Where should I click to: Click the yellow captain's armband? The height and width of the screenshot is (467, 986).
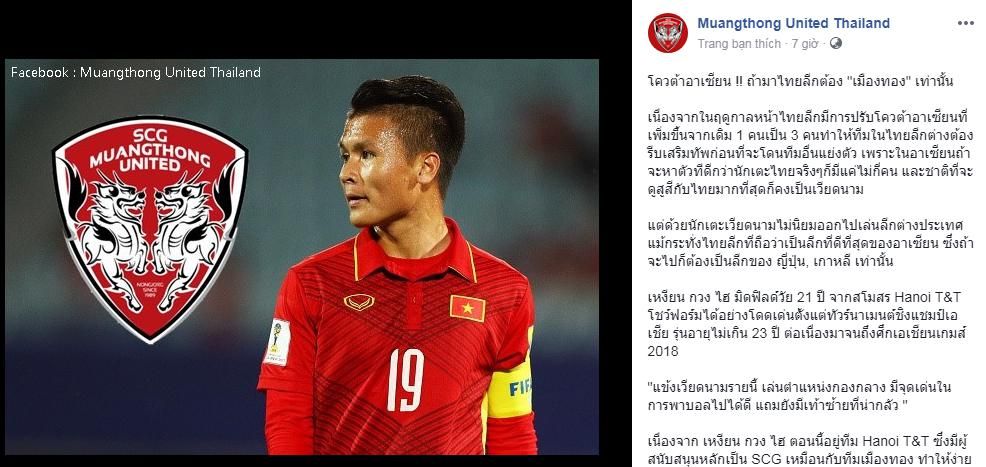pyautogui.click(x=510, y=385)
